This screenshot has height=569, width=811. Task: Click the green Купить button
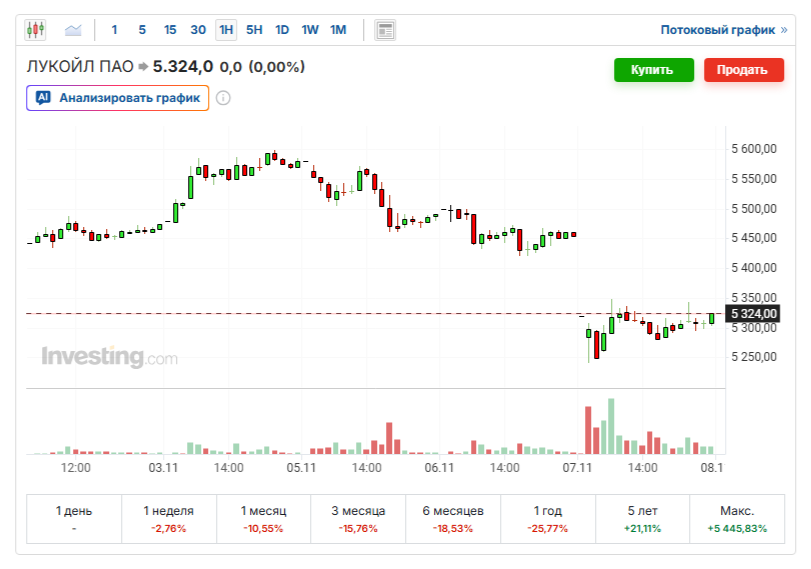click(654, 70)
